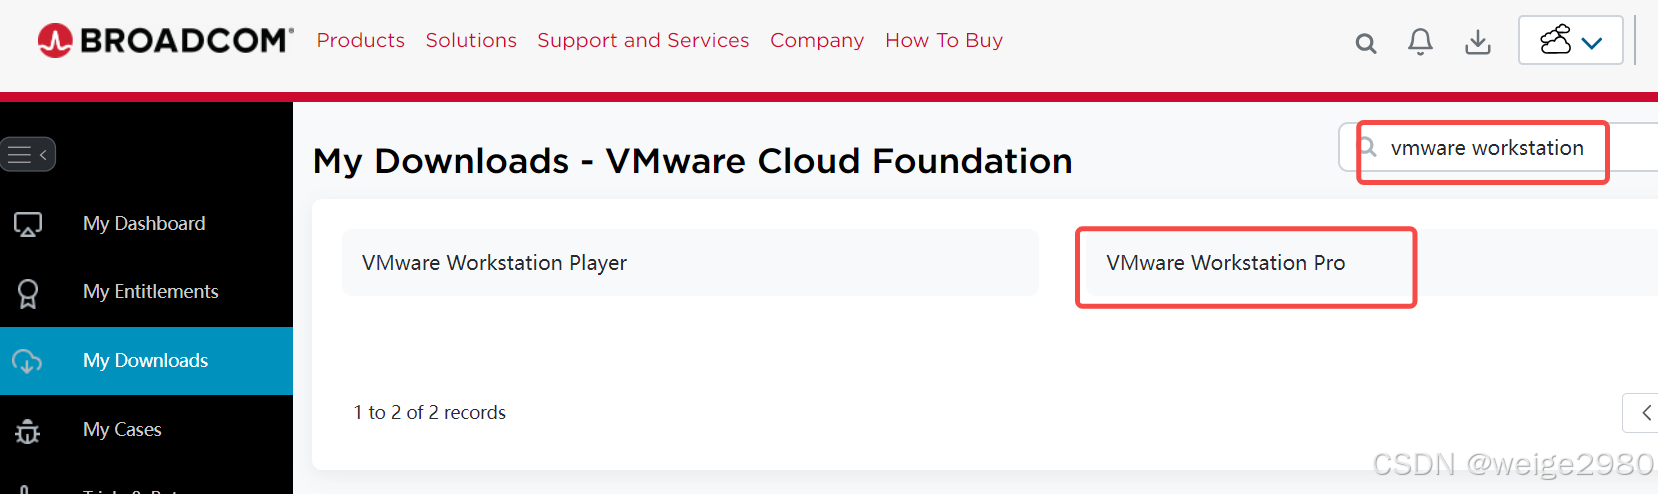Click the search icon in the downloads search box

[1367, 147]
